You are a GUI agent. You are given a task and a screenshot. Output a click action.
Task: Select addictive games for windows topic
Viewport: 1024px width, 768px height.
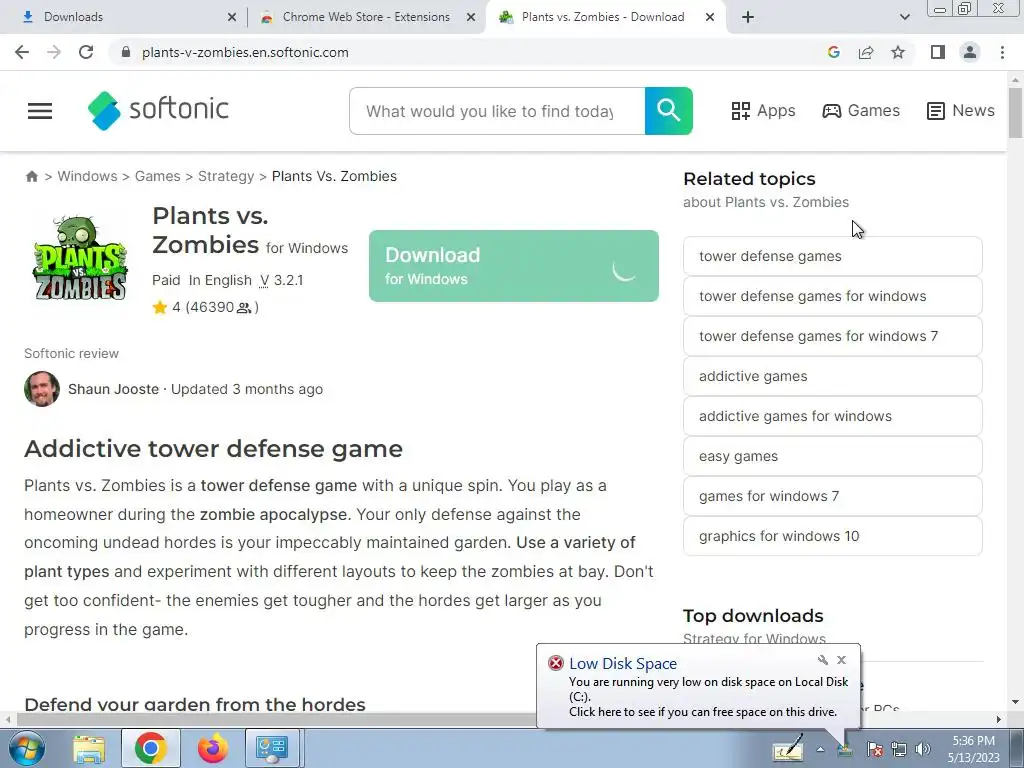[833, 416]
